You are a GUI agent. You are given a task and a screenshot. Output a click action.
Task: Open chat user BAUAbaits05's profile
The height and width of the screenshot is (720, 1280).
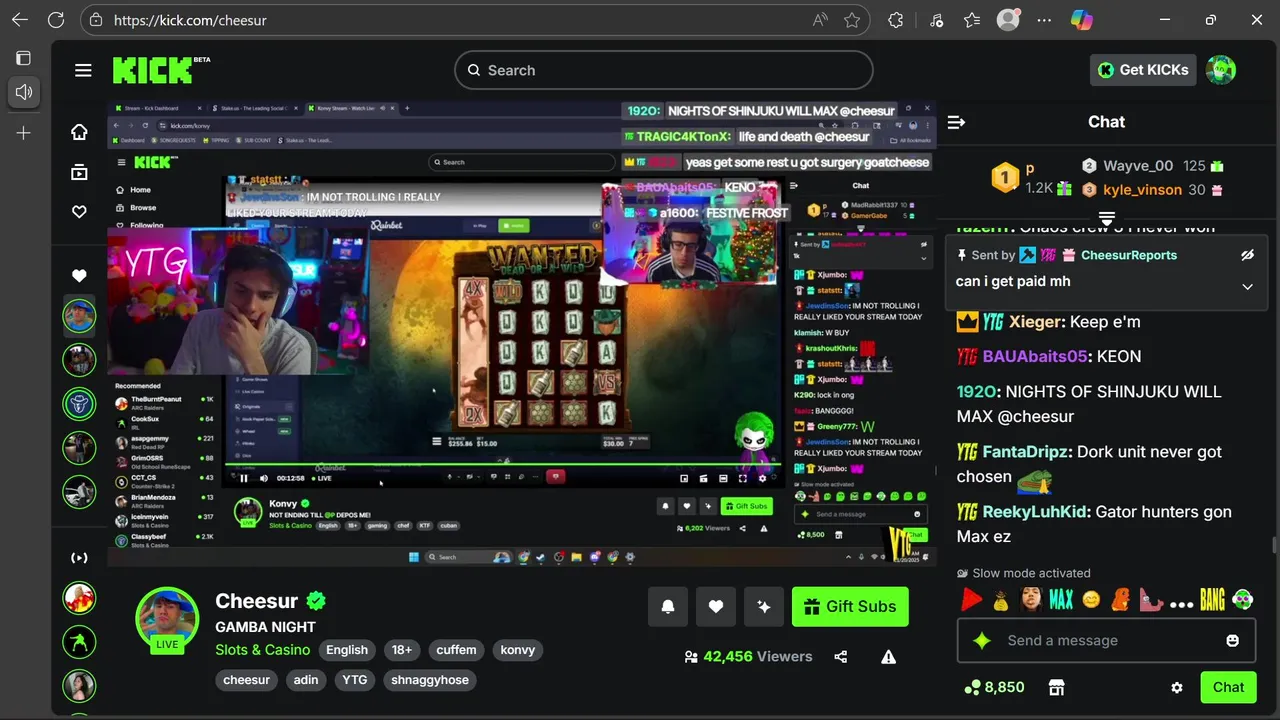(x=1034, y=357)
